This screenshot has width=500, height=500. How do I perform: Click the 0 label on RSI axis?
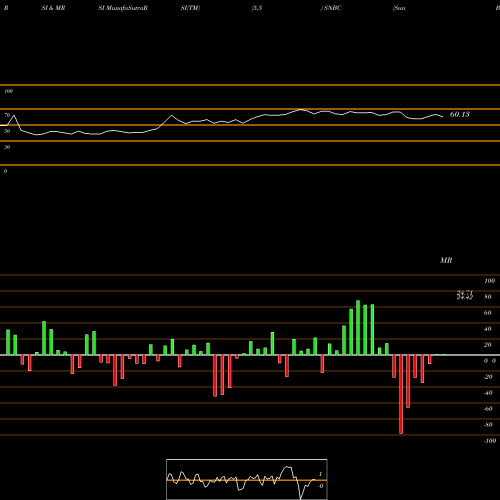(5, 171)
